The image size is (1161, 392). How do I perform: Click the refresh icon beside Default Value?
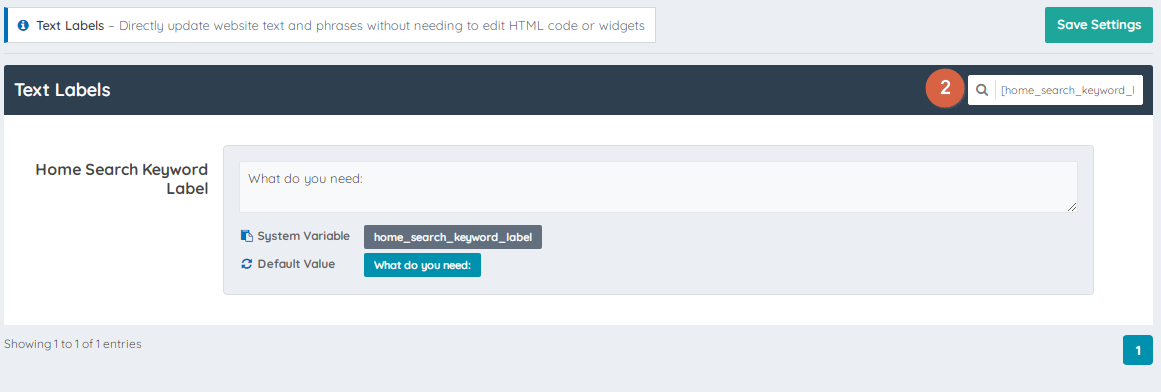247,264
